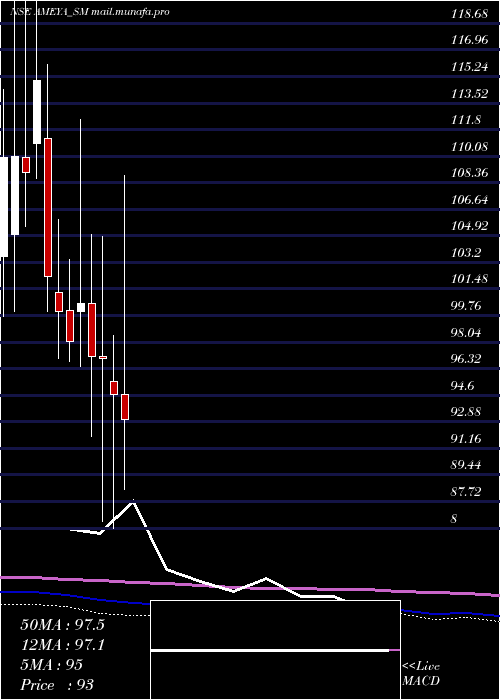Viewport: 500px width, 700px height.
Task: Click the tall white candlestick body near 113.52
Action: point(37,112)
